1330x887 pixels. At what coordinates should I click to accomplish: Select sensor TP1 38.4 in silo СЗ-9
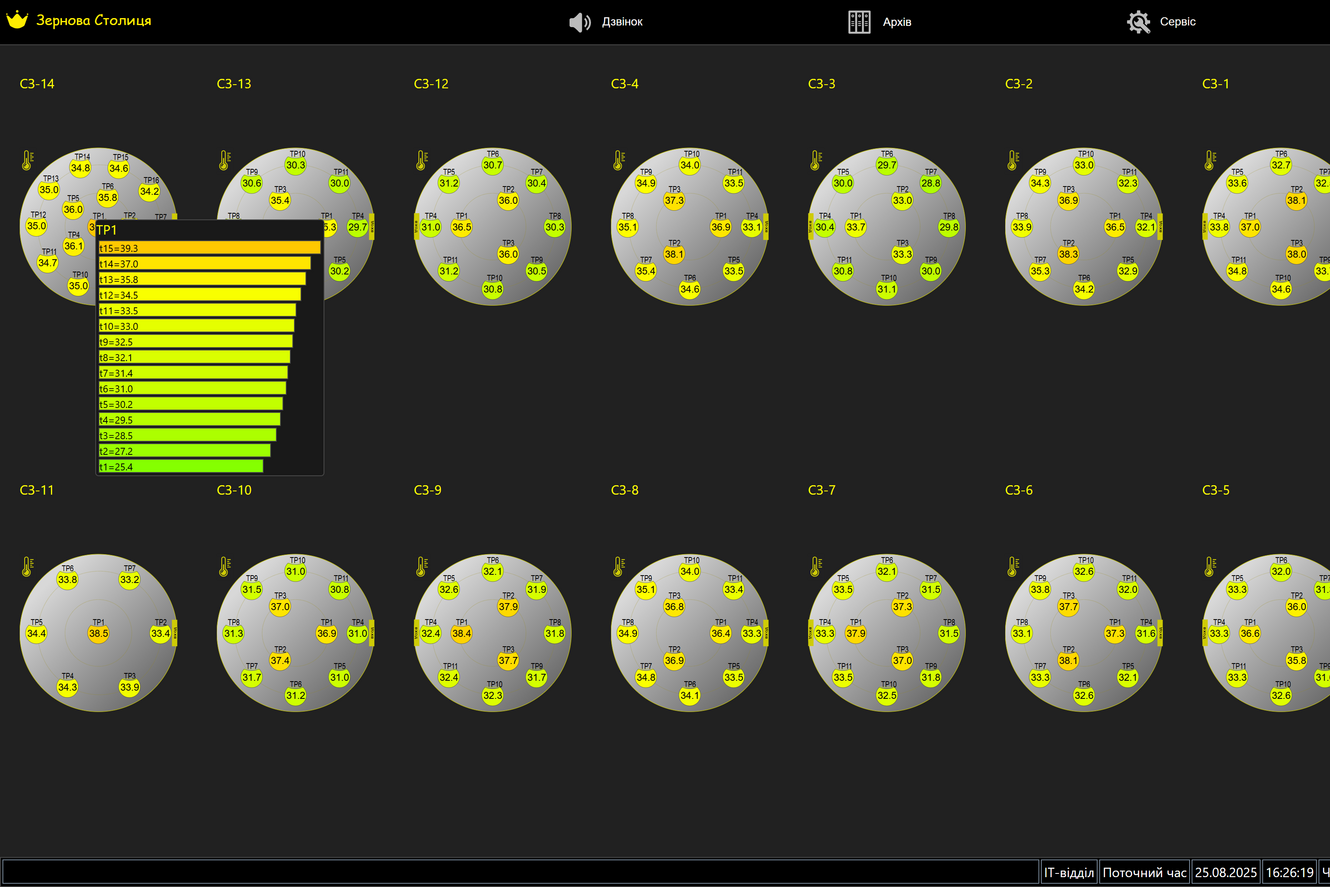(461, 633)
